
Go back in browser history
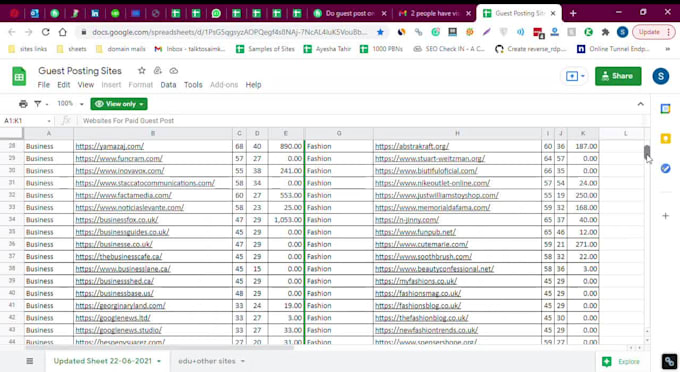(x=12, y=32)
